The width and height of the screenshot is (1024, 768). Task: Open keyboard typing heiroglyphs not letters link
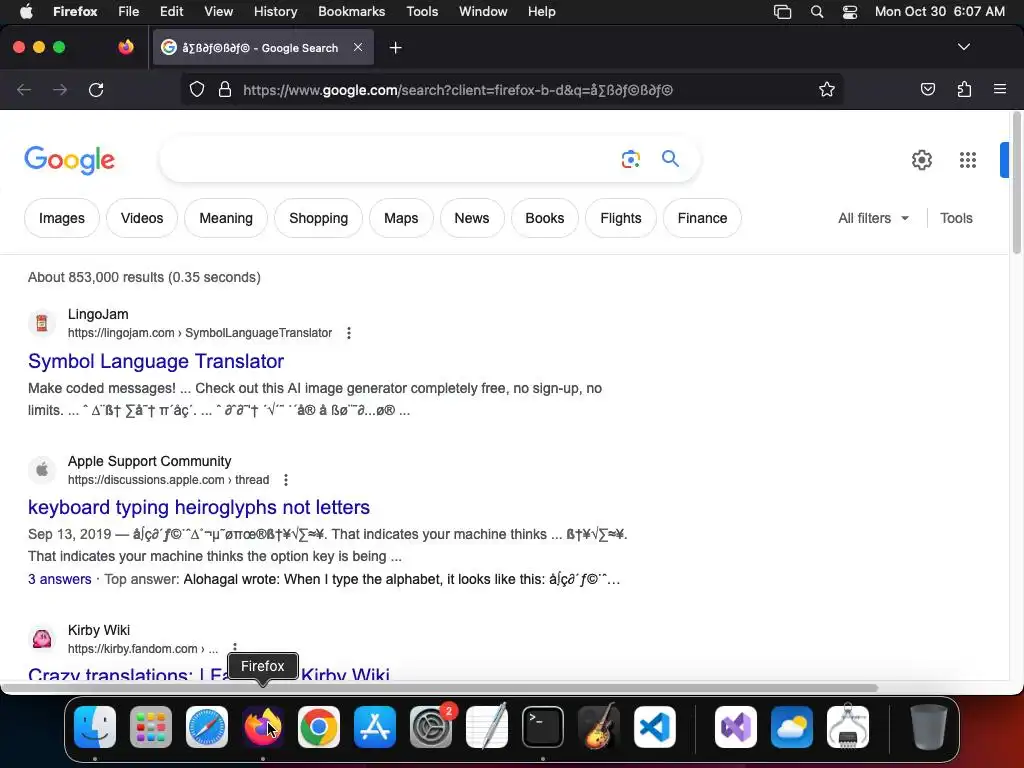(x=199, y=507)
